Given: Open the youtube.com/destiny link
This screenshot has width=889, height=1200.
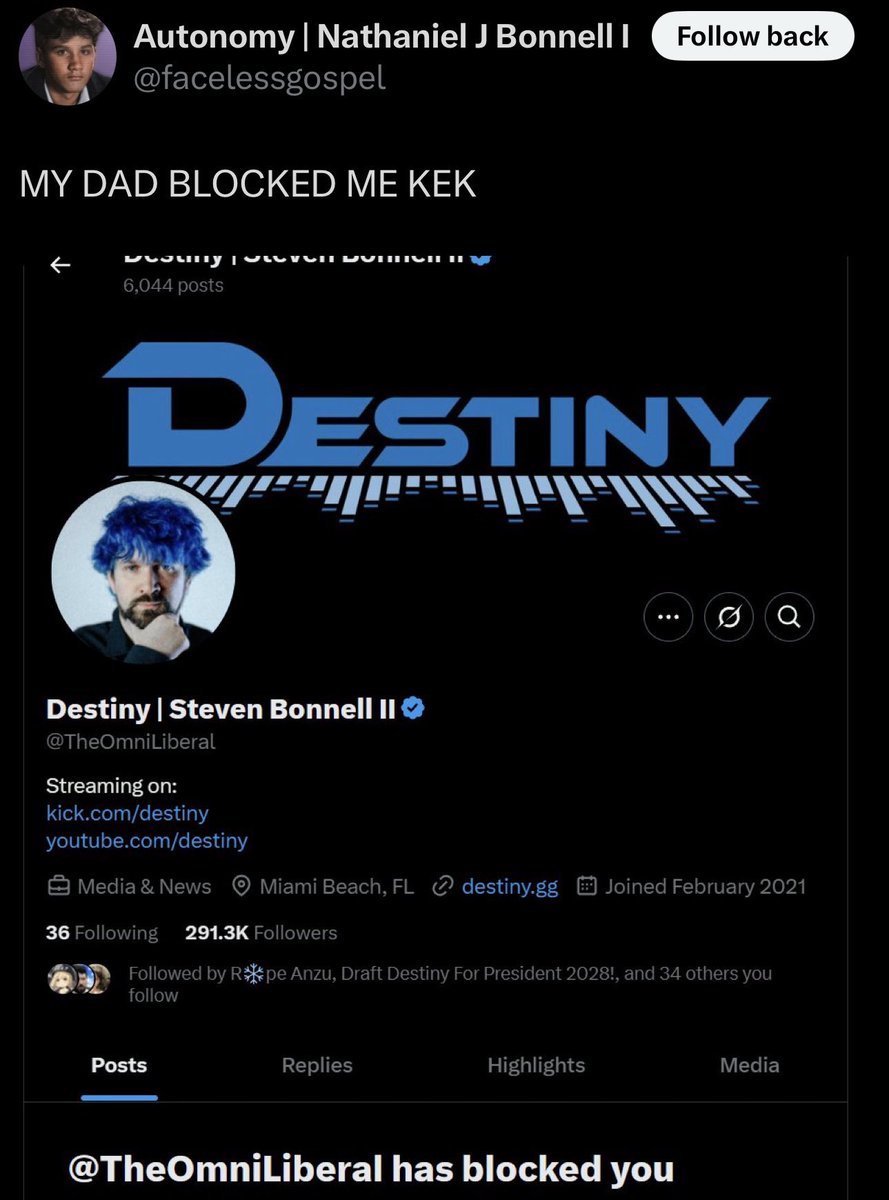Looking at the screenshot, I should point(146,840).
